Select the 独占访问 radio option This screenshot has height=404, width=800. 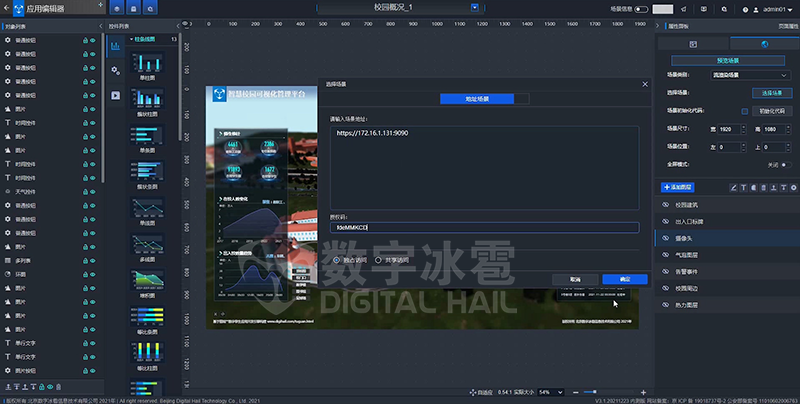click(336, 260)
